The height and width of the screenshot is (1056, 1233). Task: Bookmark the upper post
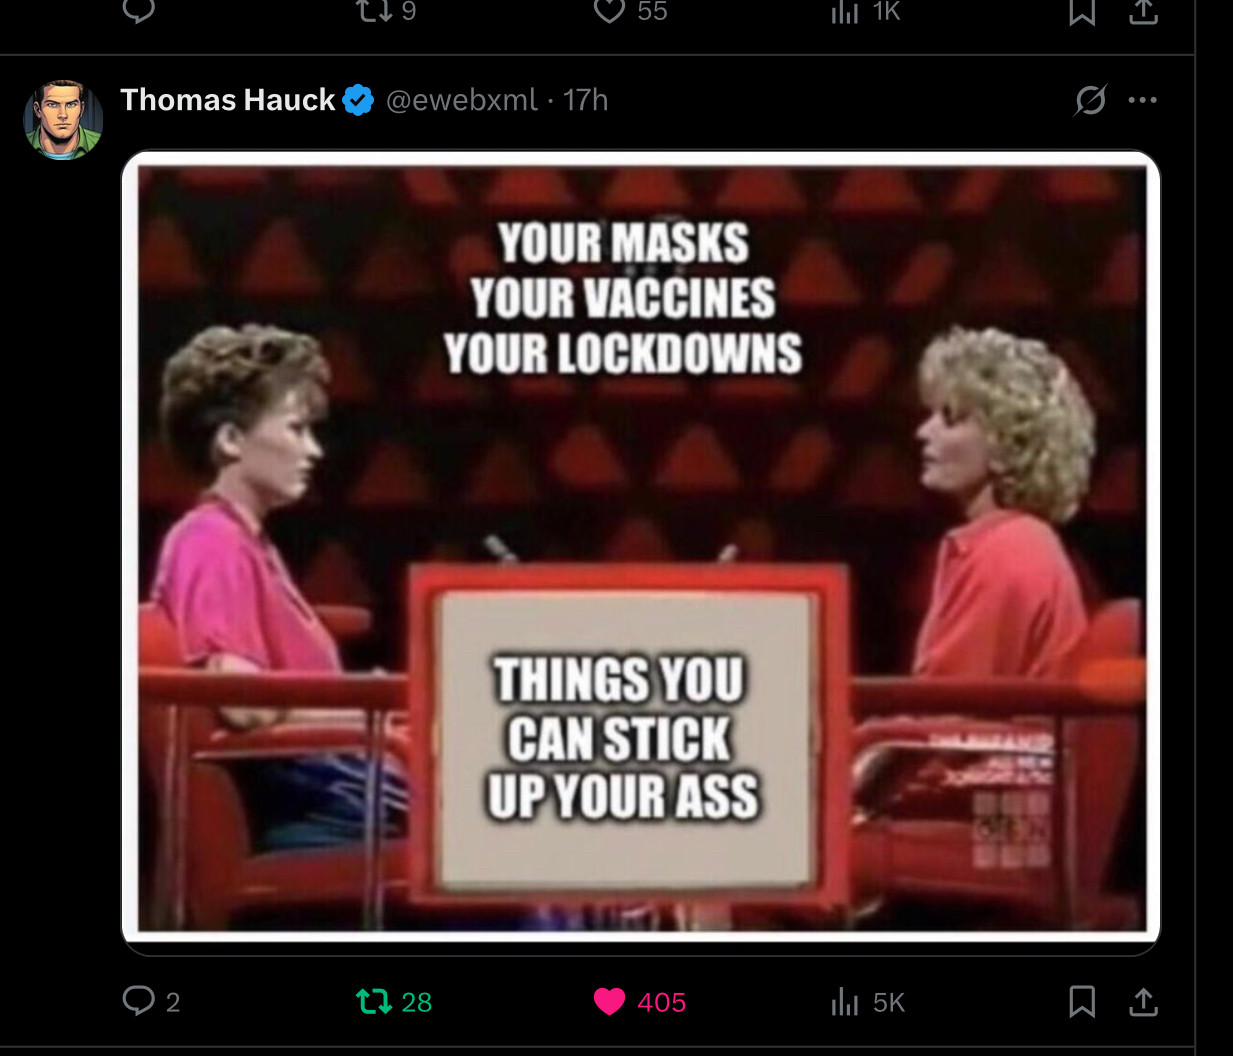1082,11
